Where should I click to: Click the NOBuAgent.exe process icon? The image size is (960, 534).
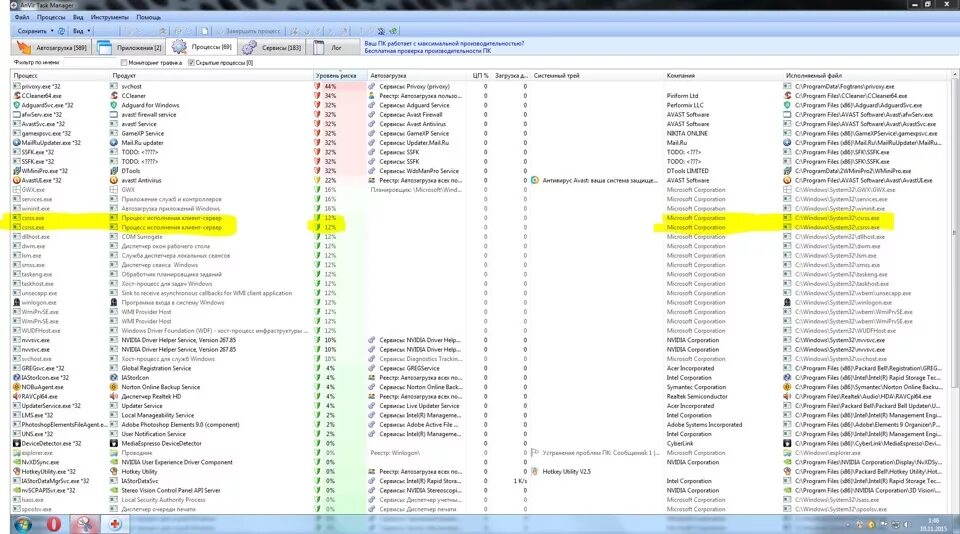click(17, 387)
